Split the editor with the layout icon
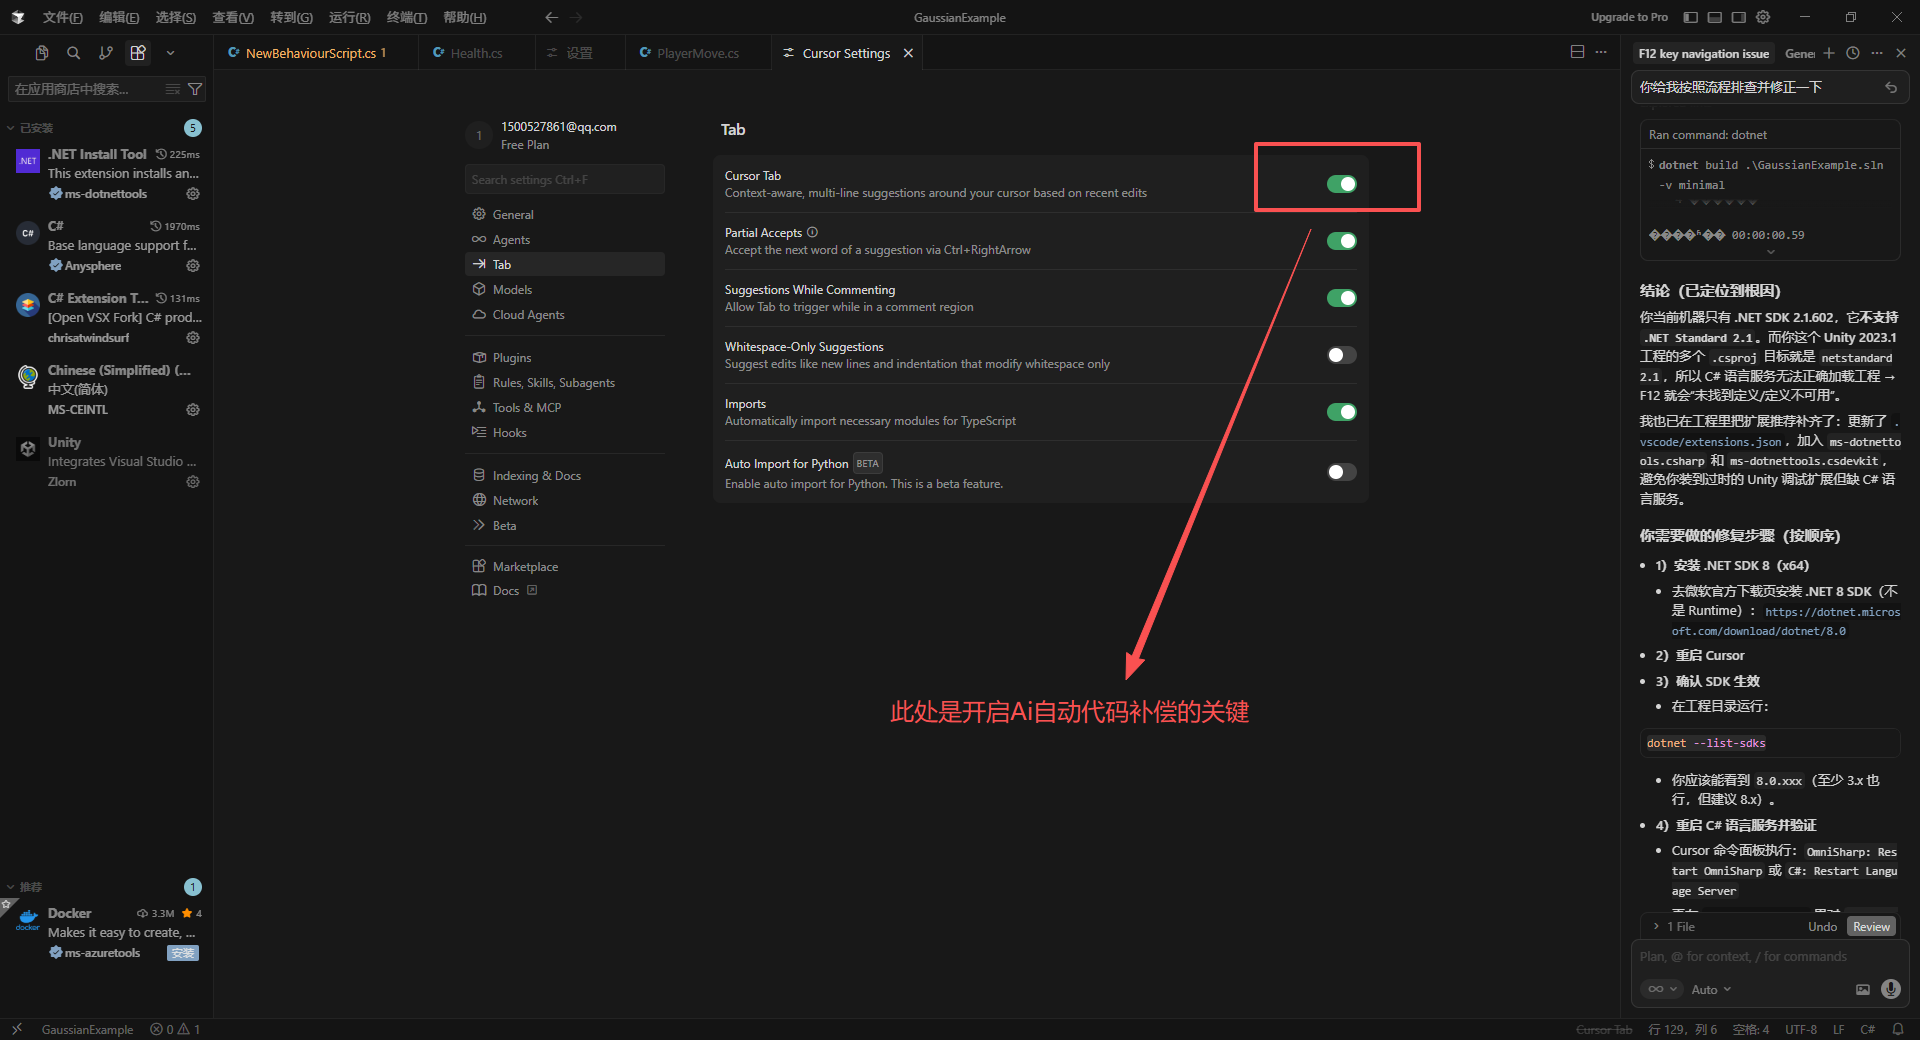Screen dimensions: 1920x1040 click(x=1577, y=52)
